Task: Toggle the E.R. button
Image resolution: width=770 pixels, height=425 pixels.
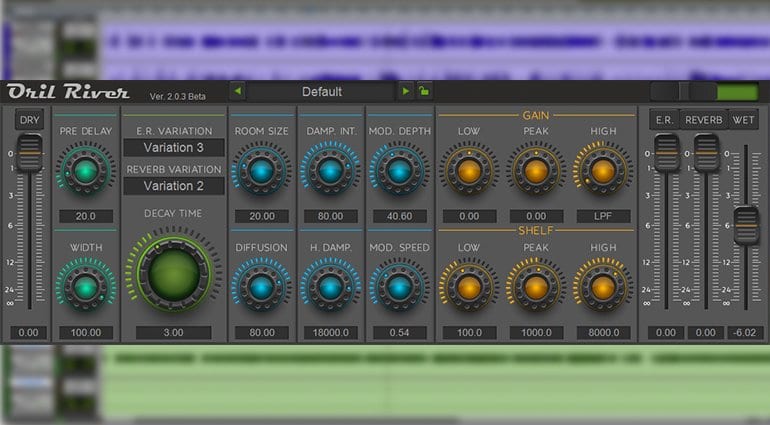Action: pyautogui.click(x=664, y=120)
